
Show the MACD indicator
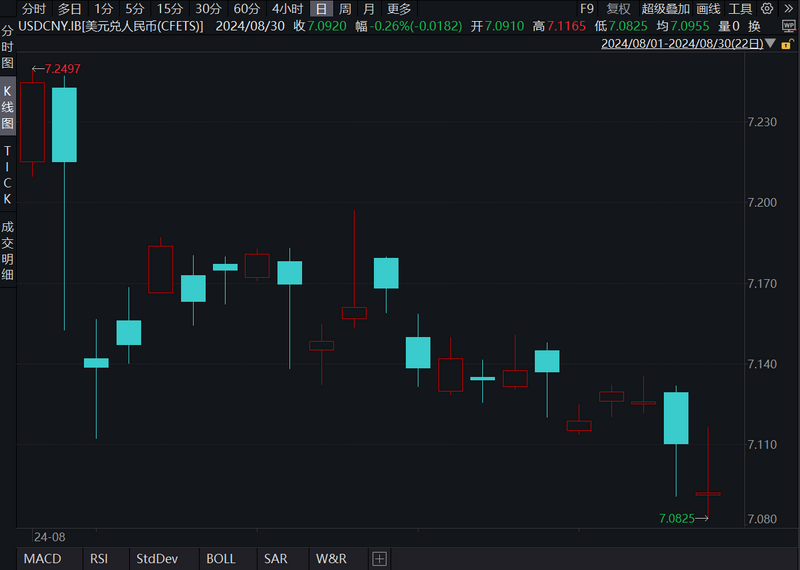pos(42,559)
